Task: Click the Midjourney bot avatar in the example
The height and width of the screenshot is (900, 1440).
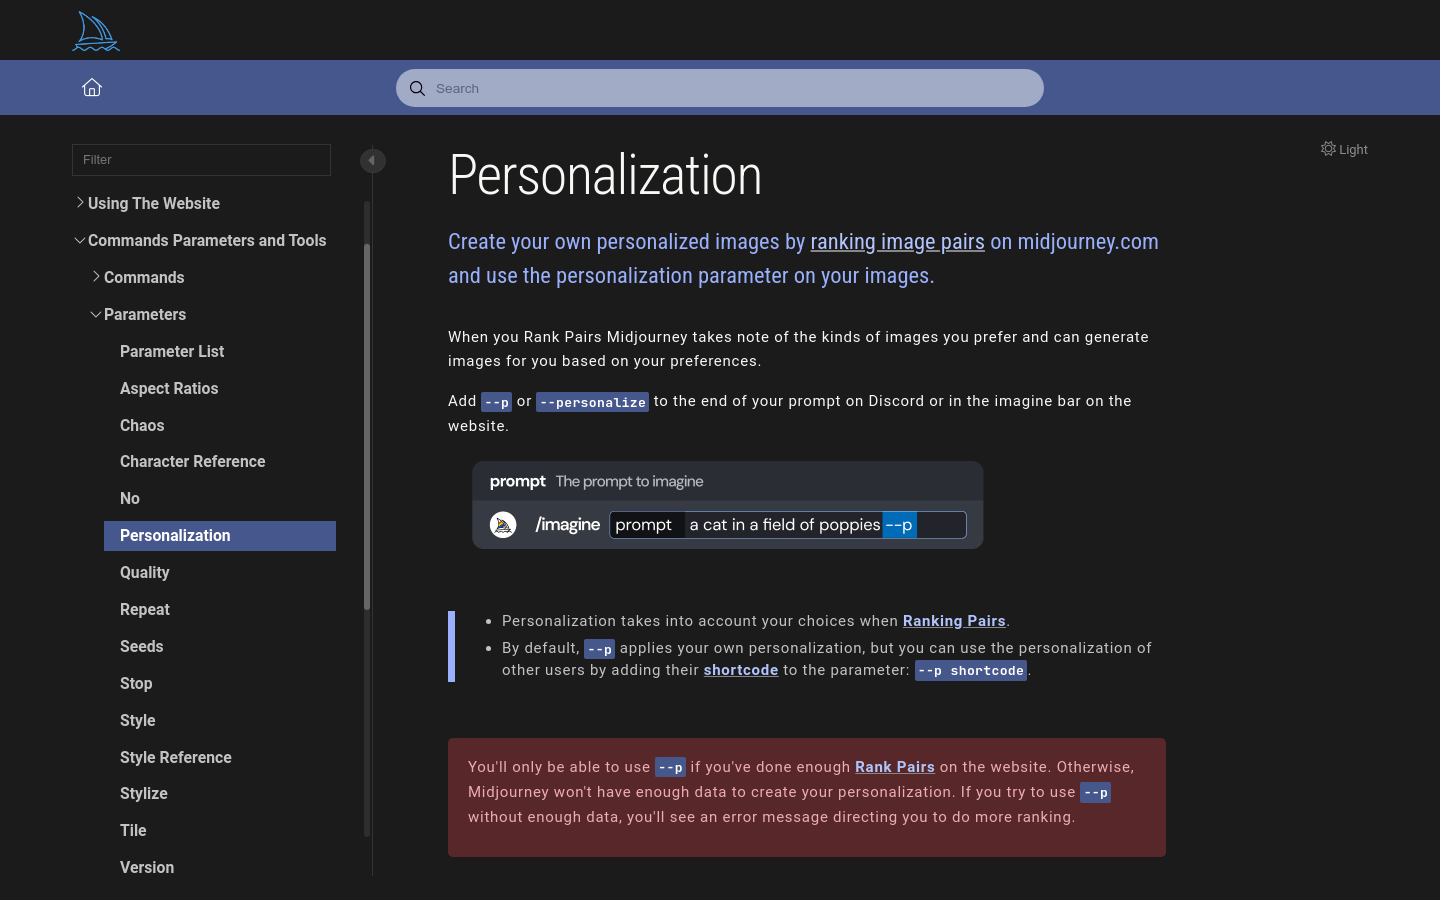Action: point(503,524)
